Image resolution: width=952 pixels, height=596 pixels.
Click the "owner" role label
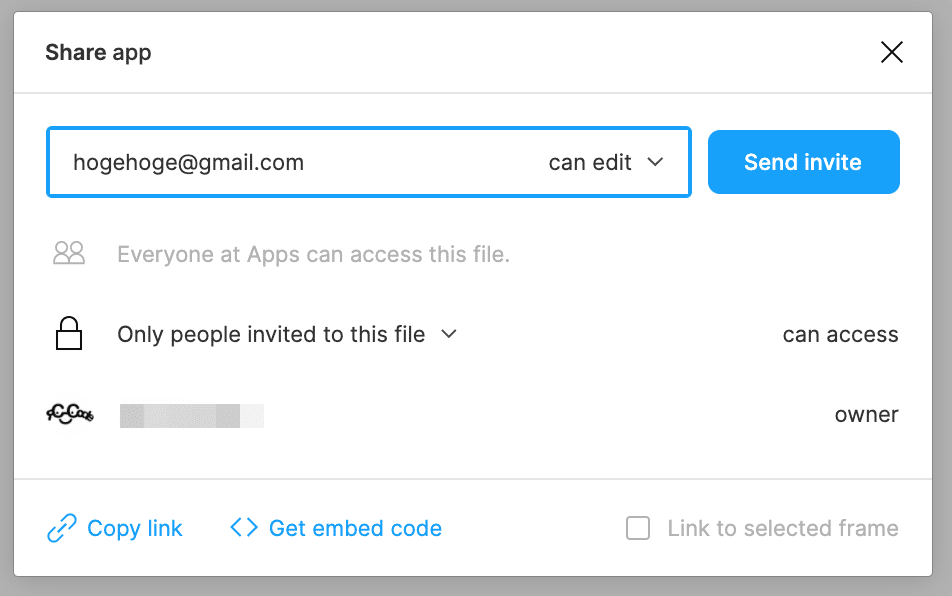coord(866,414)
